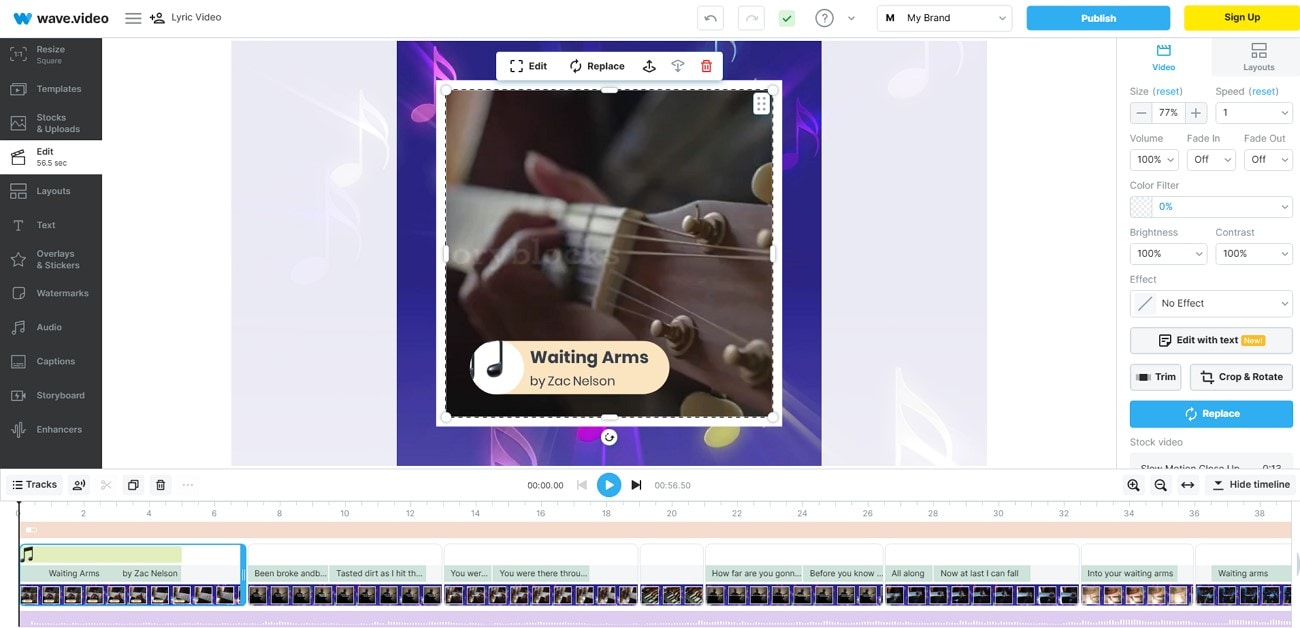
Task: Skip to the next scene
Action: tap(636, 485)
